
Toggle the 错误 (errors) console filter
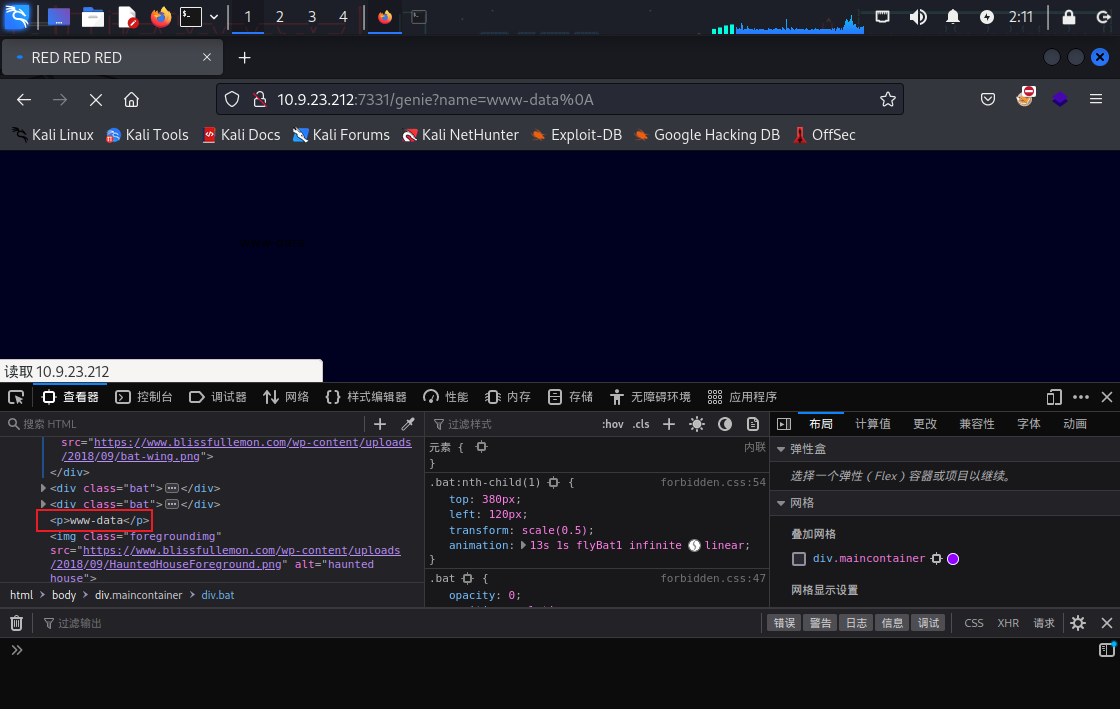[784, 623]
